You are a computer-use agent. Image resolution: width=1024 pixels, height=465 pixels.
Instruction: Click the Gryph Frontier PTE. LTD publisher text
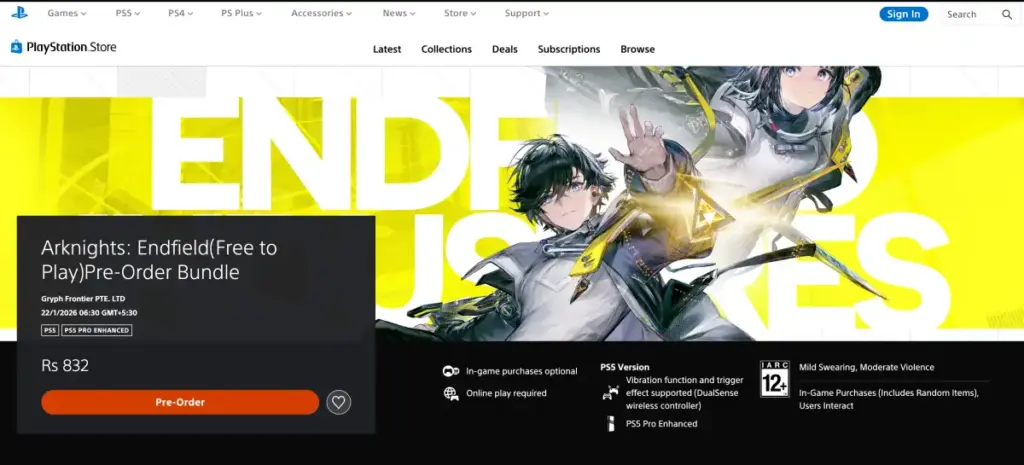point(83,298)
